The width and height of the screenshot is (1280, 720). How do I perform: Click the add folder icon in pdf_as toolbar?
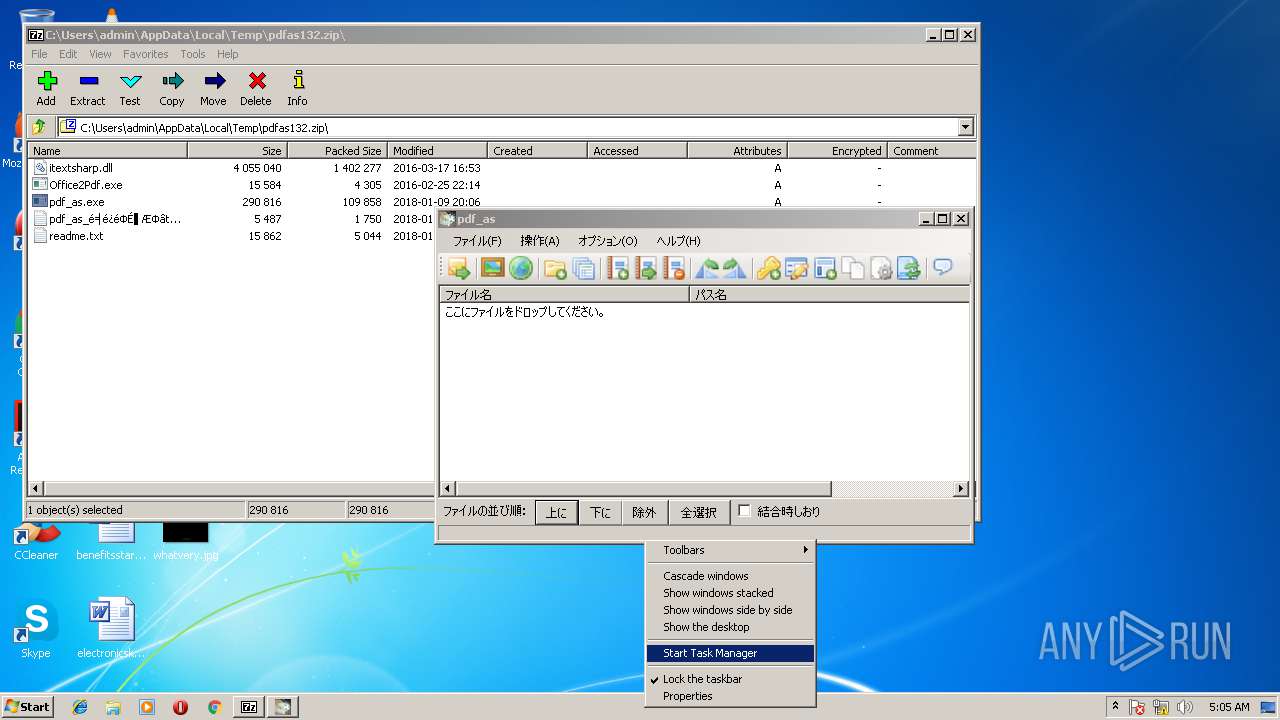(x=555, y=268)
